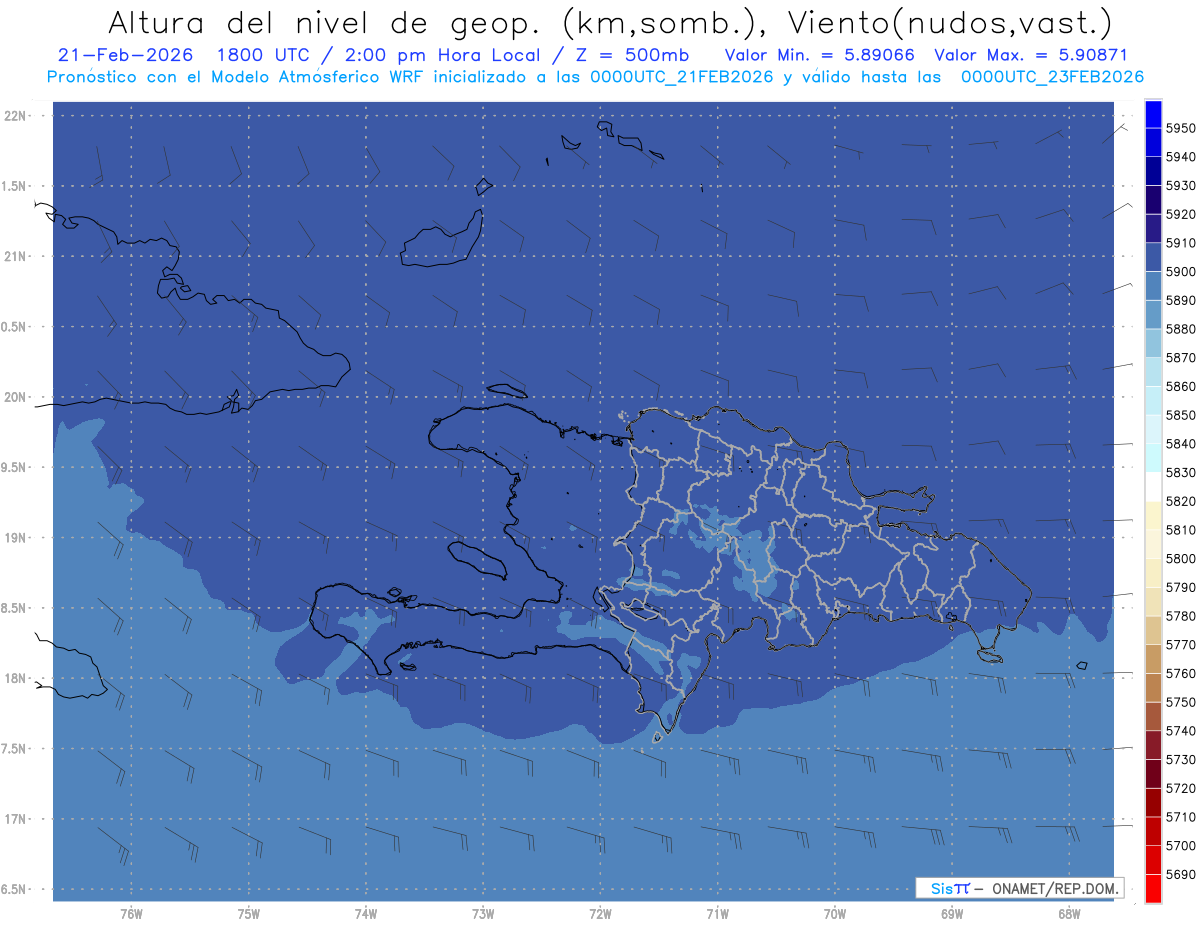This screenshot has height=927, width=1200.
Task: Pick the colorbar swatch between 5900 and 5910
Action: 1153,257
